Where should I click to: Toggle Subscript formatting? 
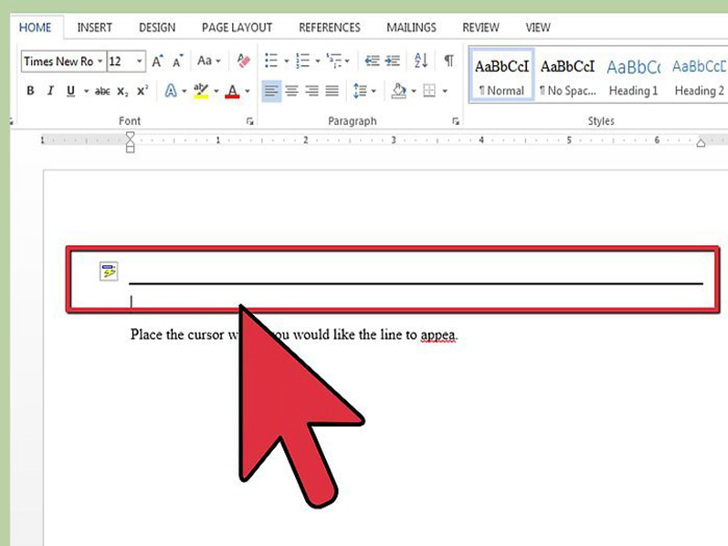[x=122, y=91]
